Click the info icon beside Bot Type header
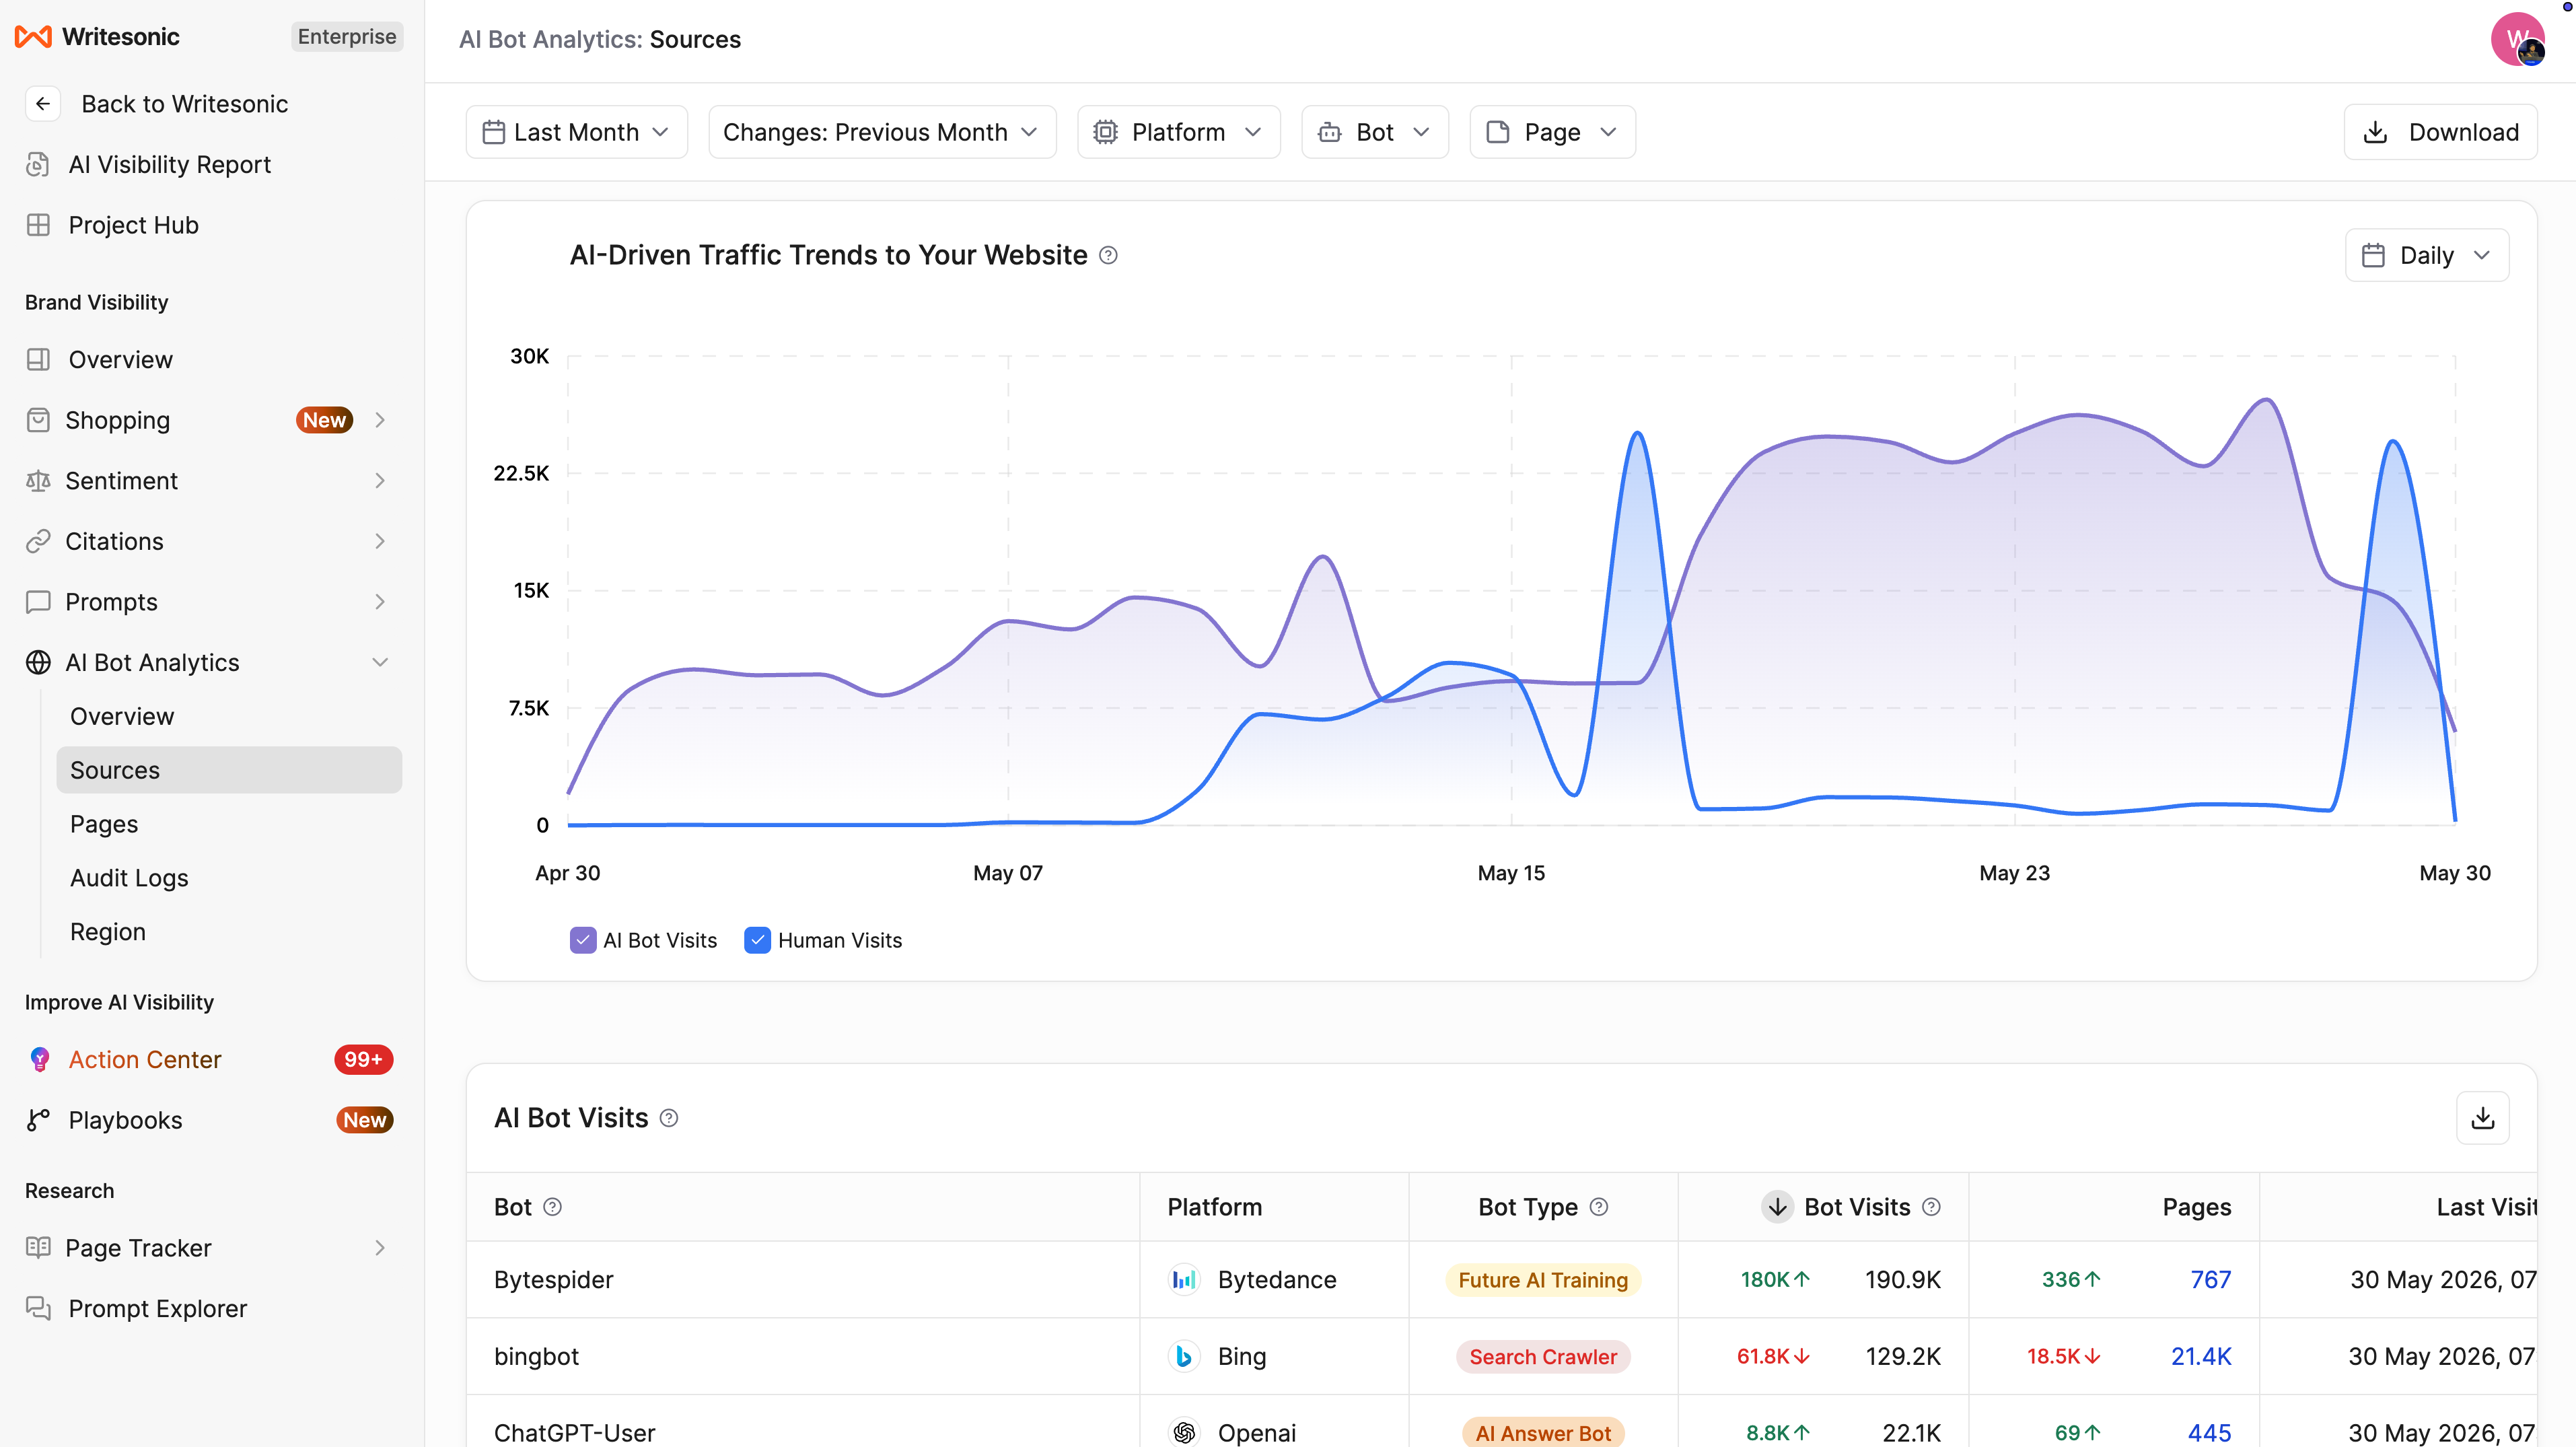2576x1447 pixels. tap(1599, 1207)
